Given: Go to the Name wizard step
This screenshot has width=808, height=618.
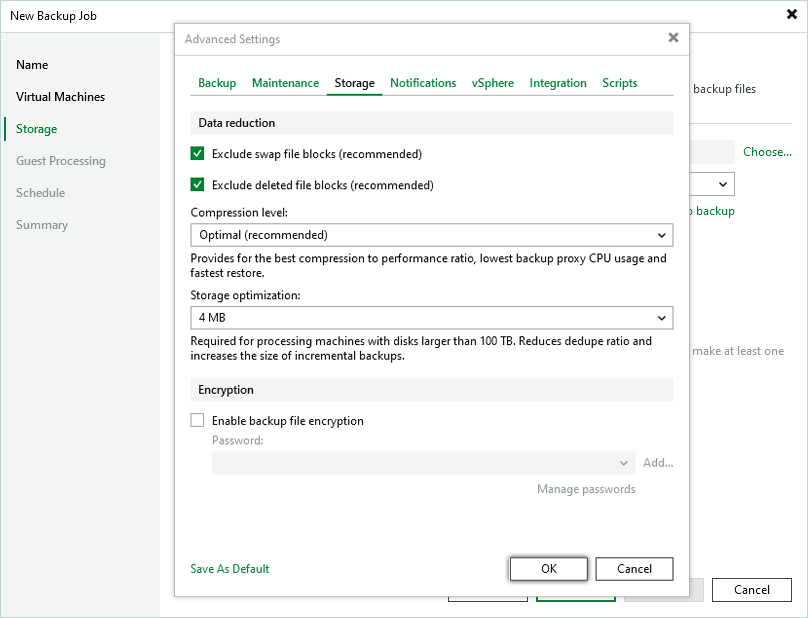Looking at the screenshot, I should pos(32,65).
